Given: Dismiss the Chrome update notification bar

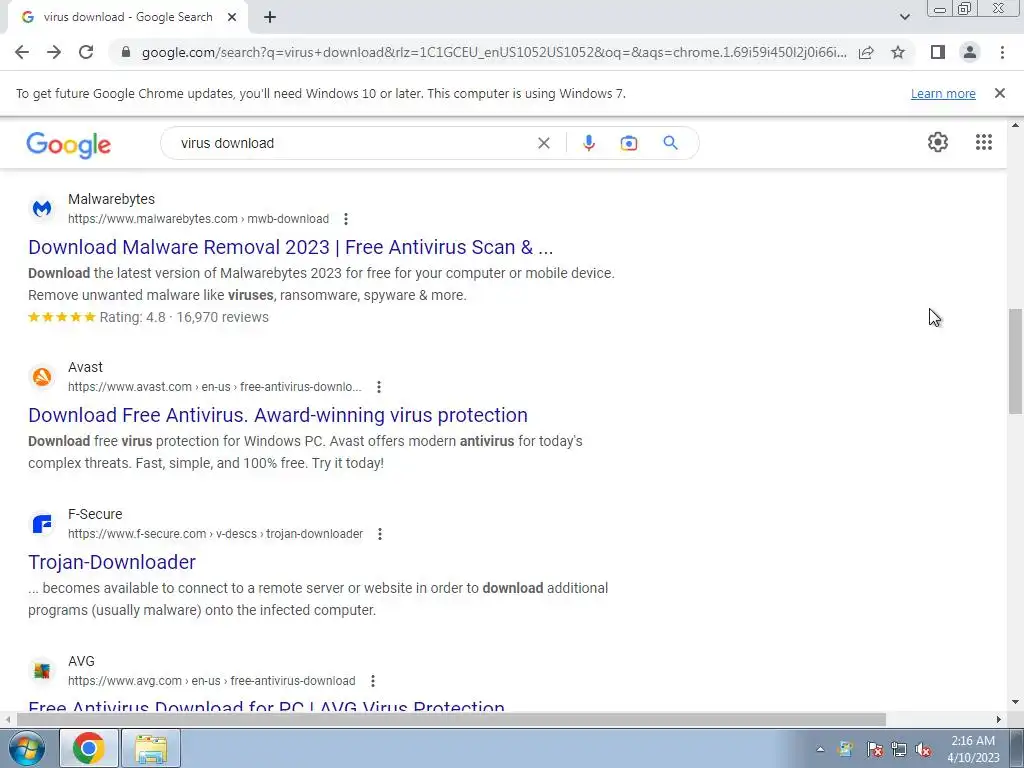Looking at the screenshot, I should point(1000,93).
